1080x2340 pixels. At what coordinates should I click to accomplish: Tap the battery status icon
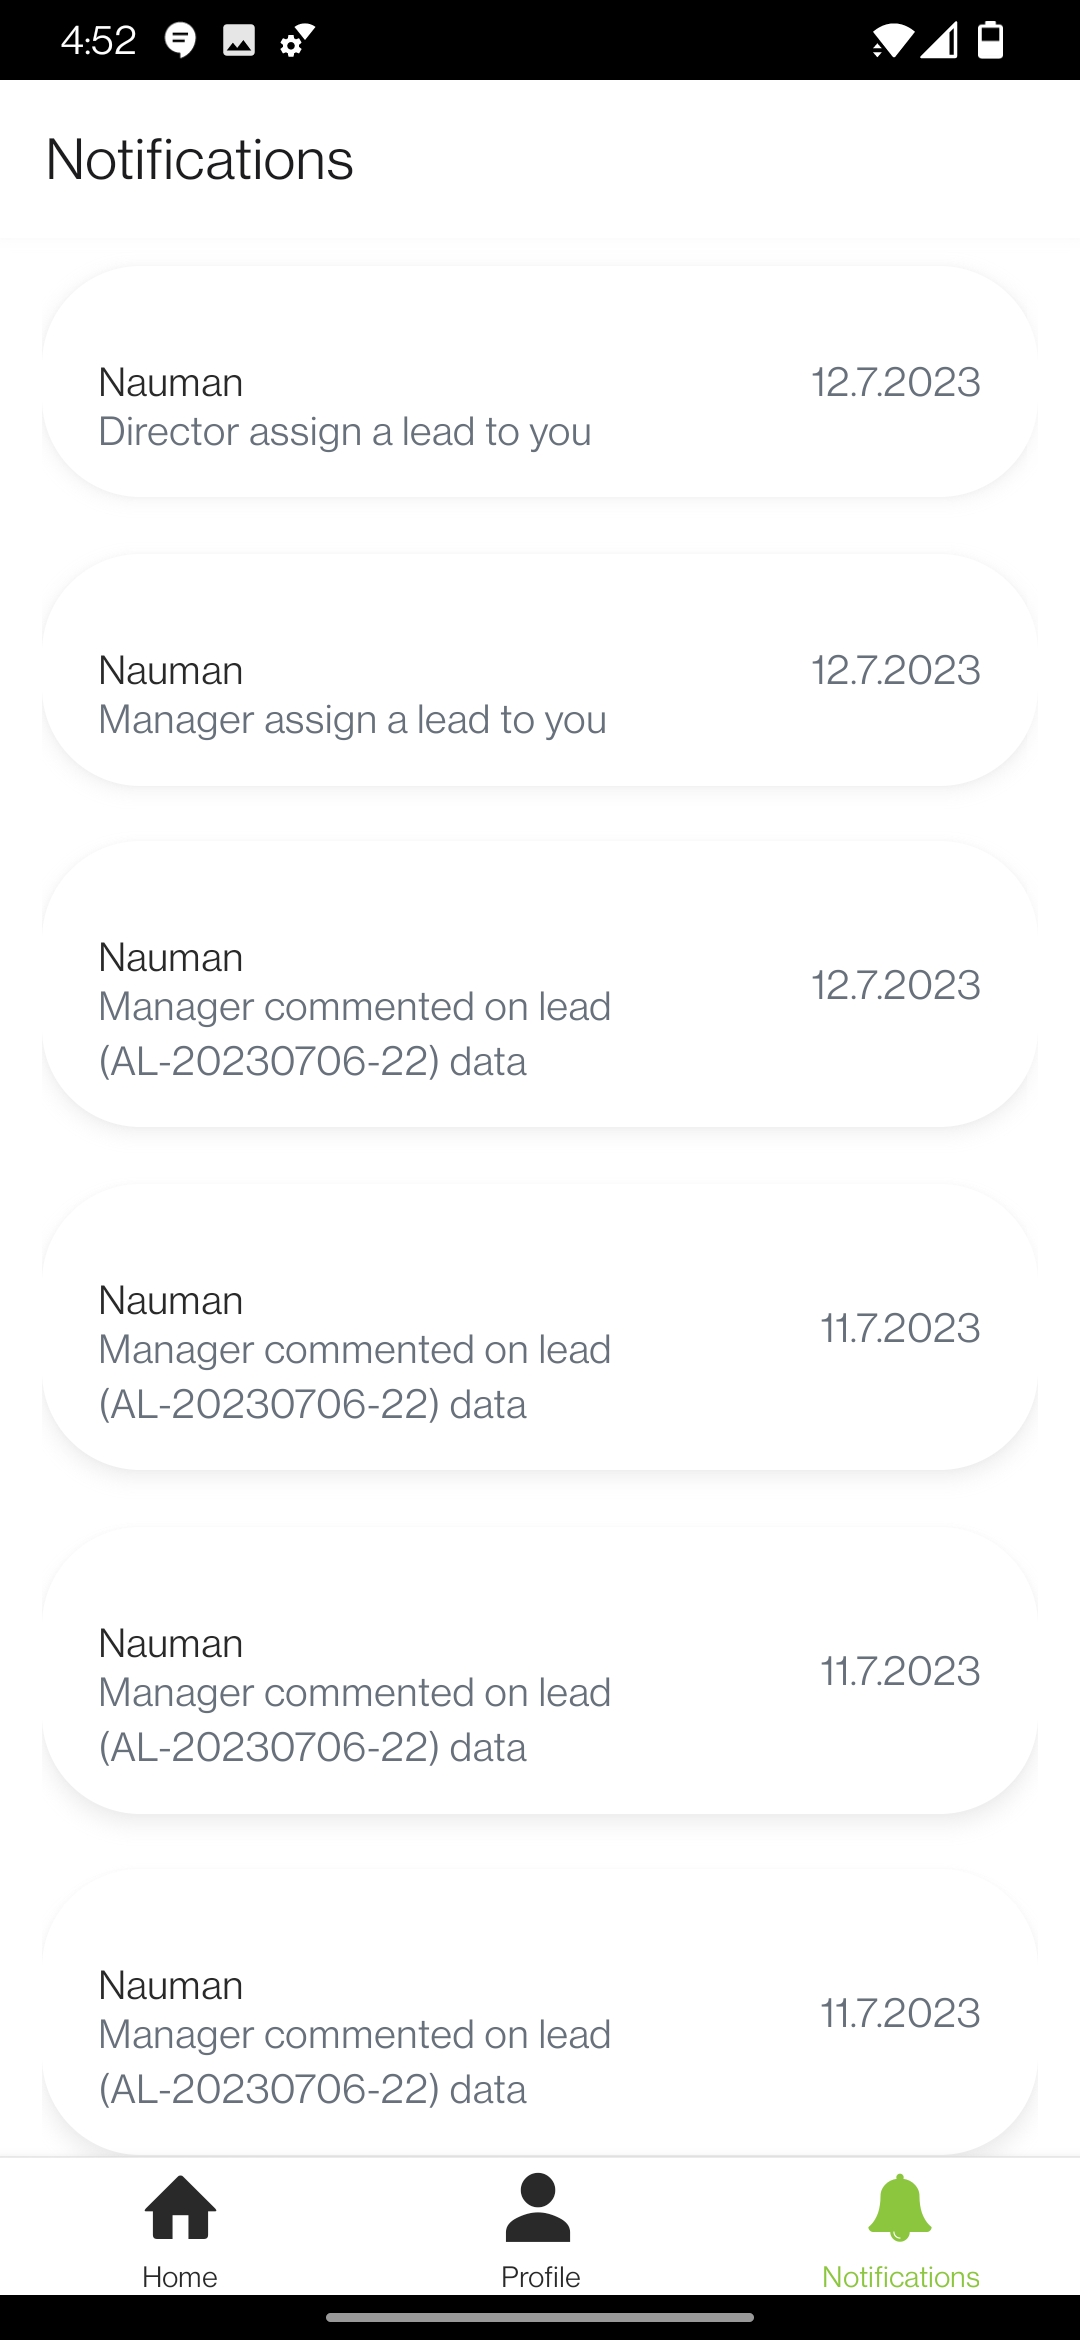[x=990, y=40]
